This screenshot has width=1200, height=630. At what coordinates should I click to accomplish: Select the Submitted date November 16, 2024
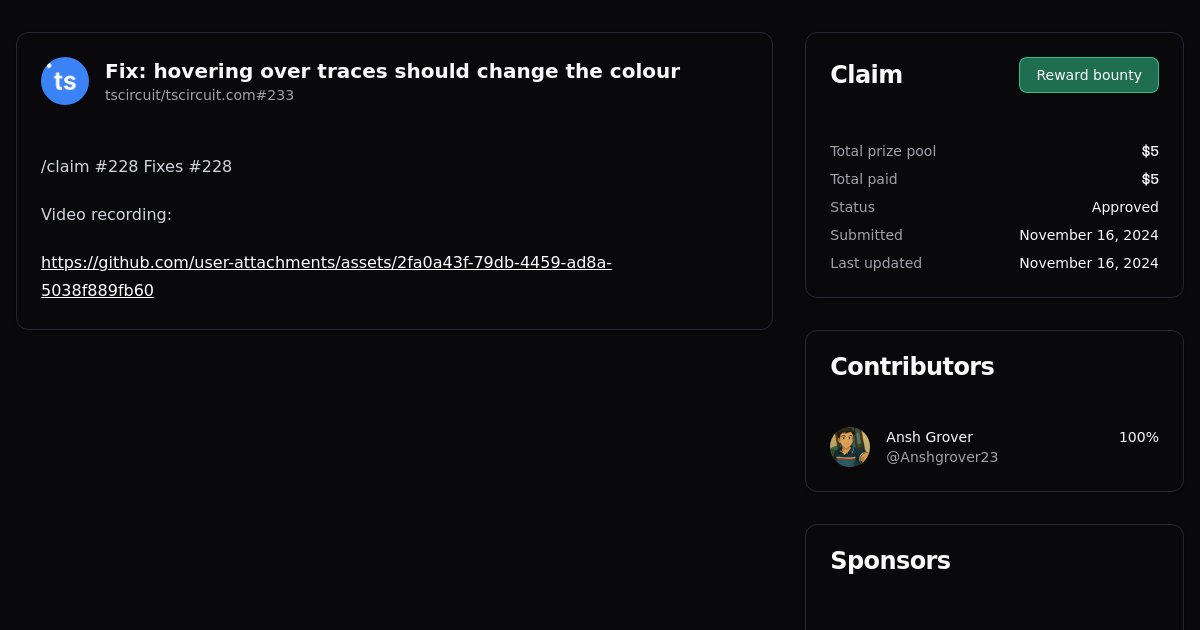(x=1088, y=235)
